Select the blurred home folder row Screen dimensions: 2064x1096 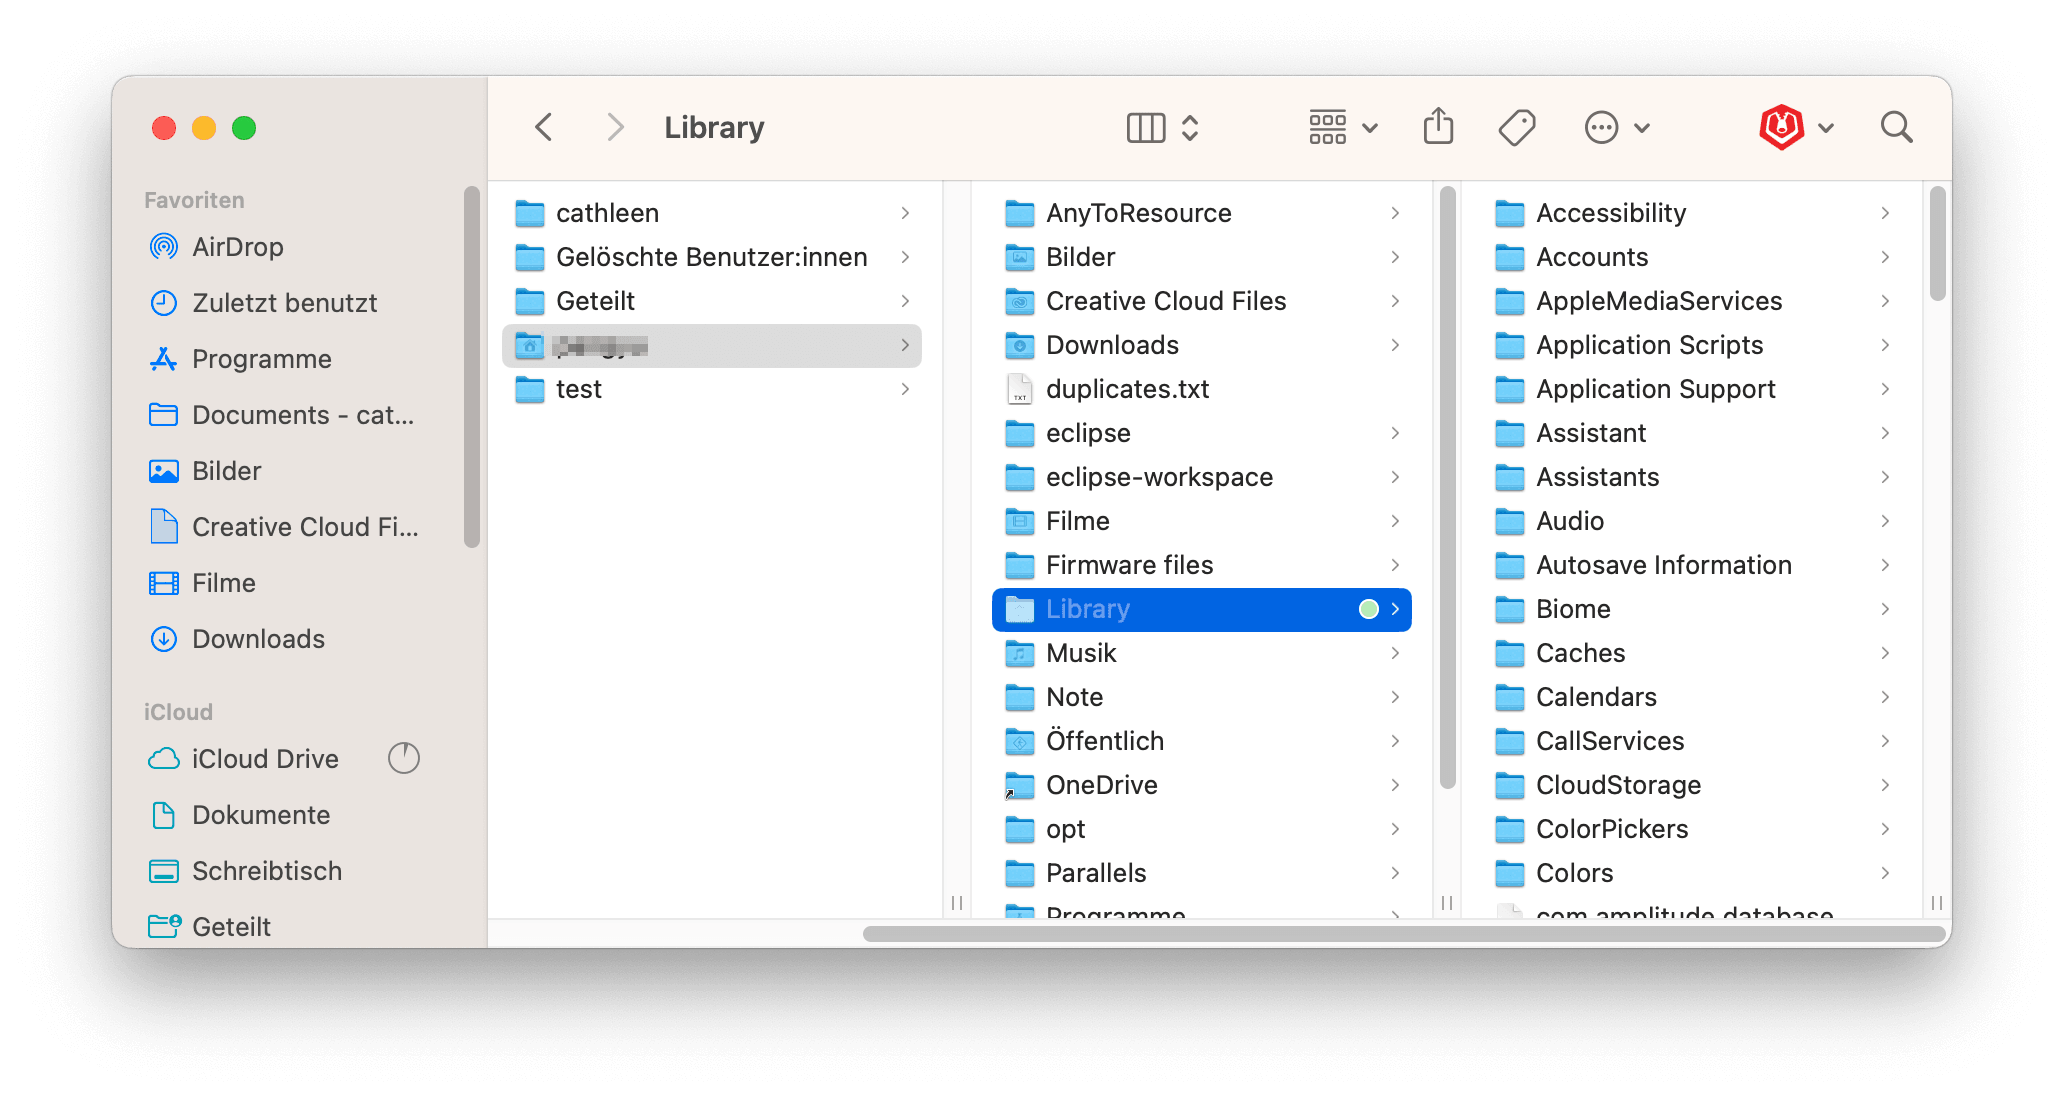point(712,345)
